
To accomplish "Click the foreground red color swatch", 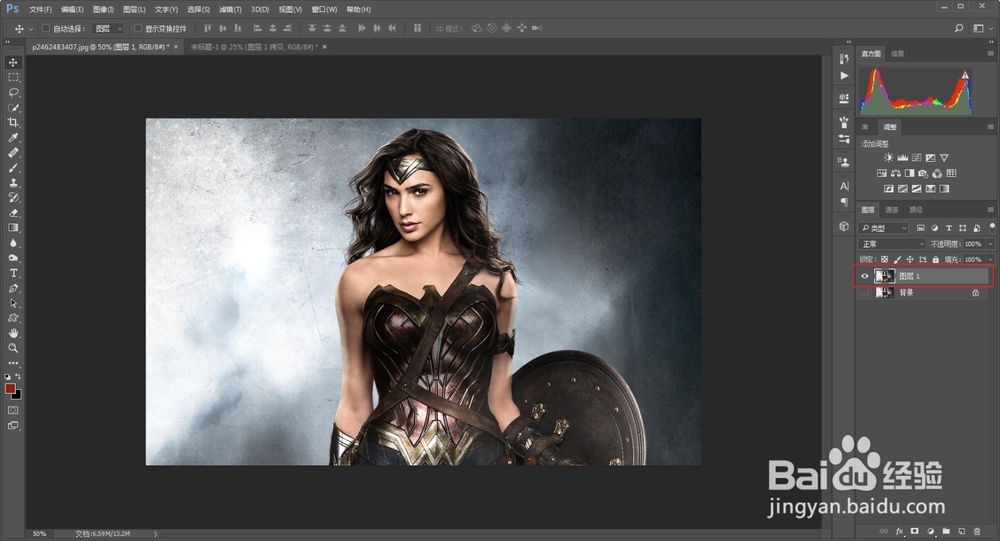I will pos(10,389).
